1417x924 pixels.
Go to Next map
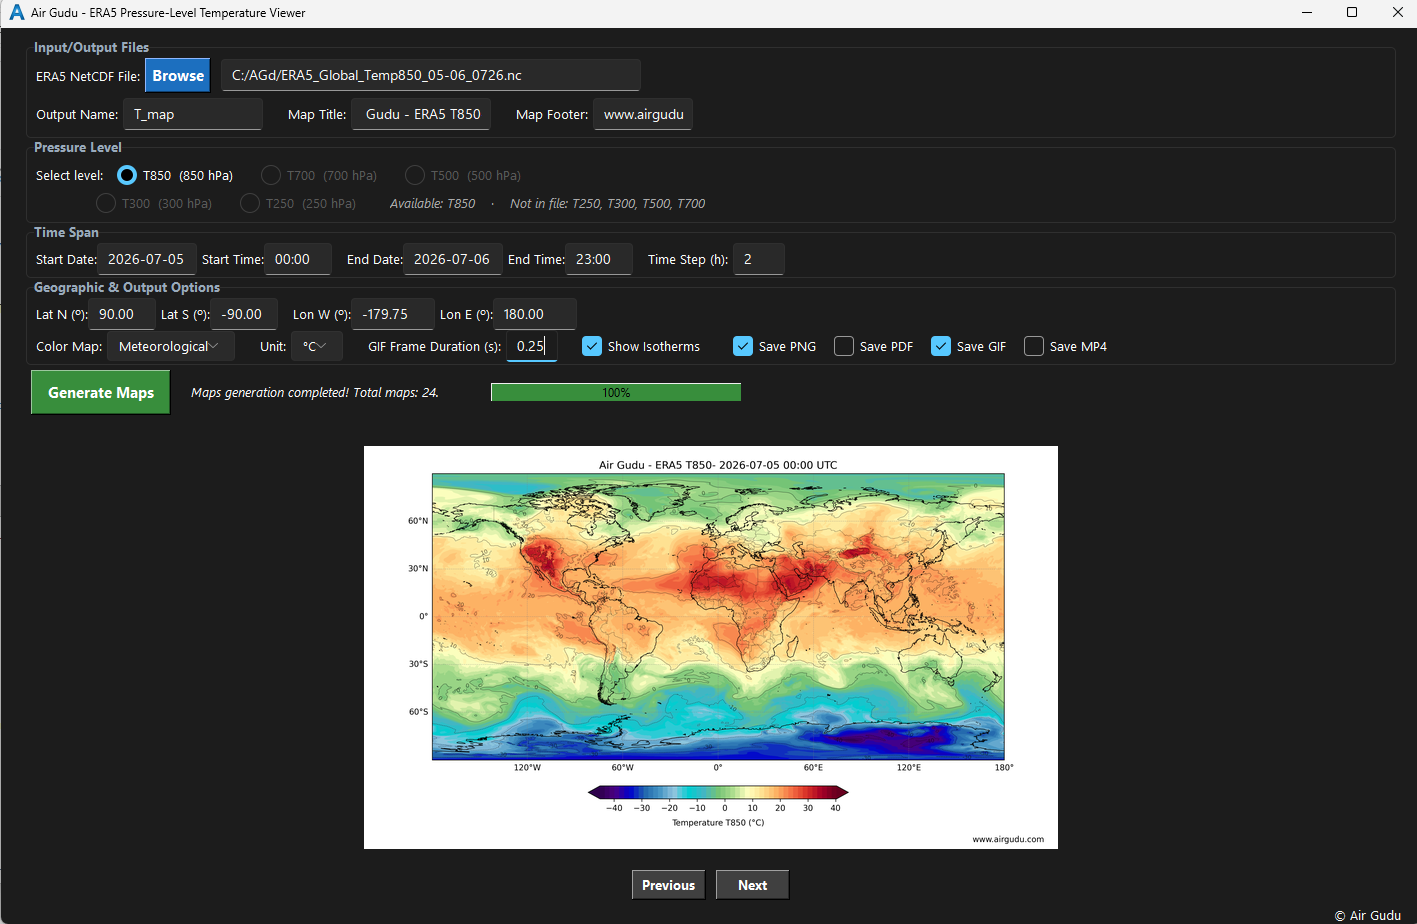752,885
